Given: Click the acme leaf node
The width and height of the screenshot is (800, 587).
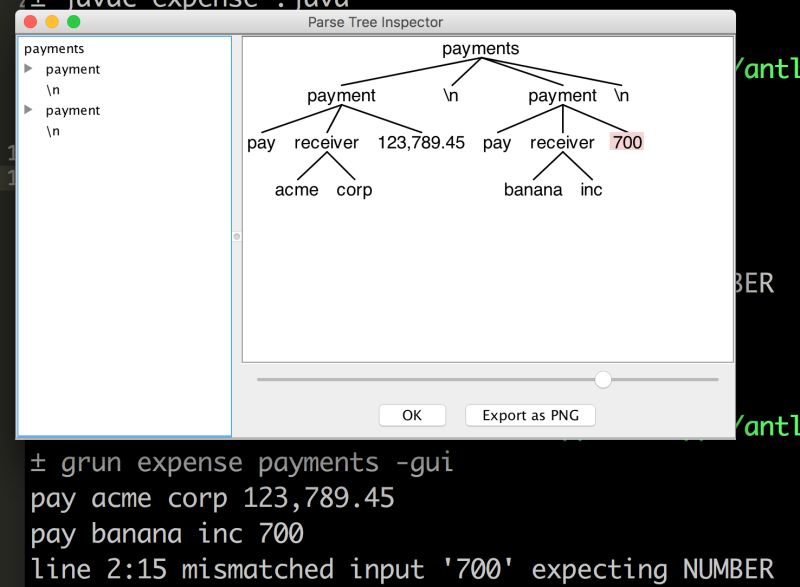Looking at the screenshot, I should click(296, 190).
